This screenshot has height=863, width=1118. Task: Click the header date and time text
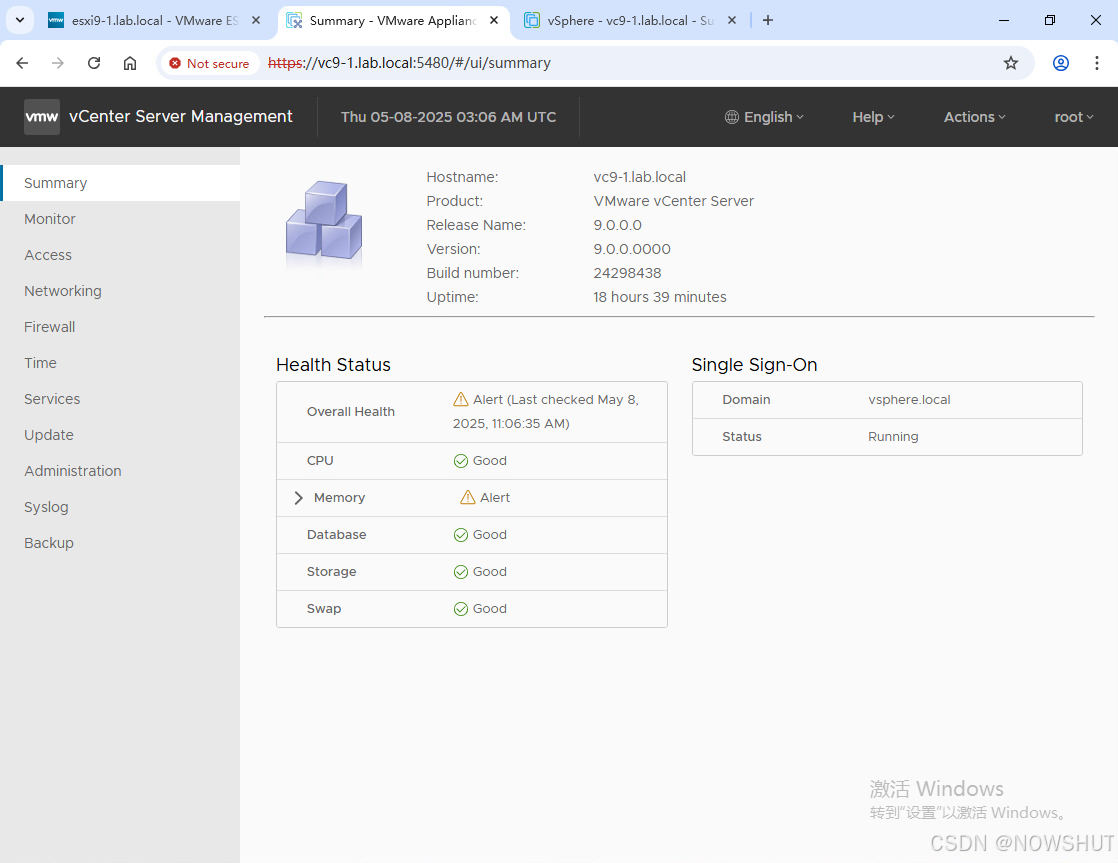click(x=448, y=117)
